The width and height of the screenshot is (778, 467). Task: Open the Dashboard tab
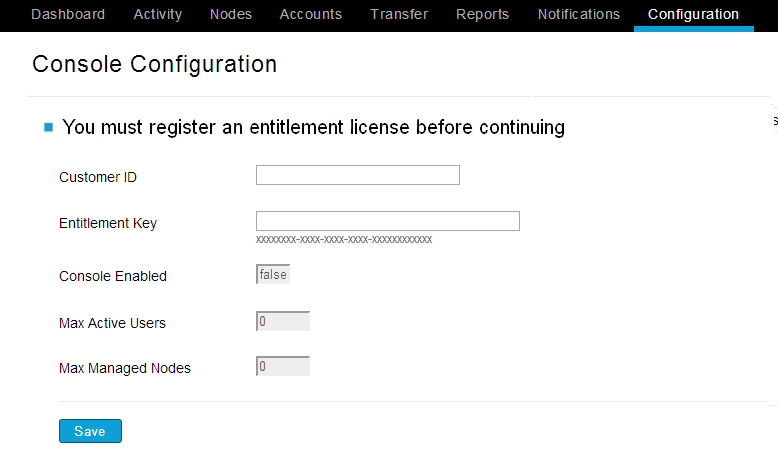pyautogui.click(x=68, y=14)
